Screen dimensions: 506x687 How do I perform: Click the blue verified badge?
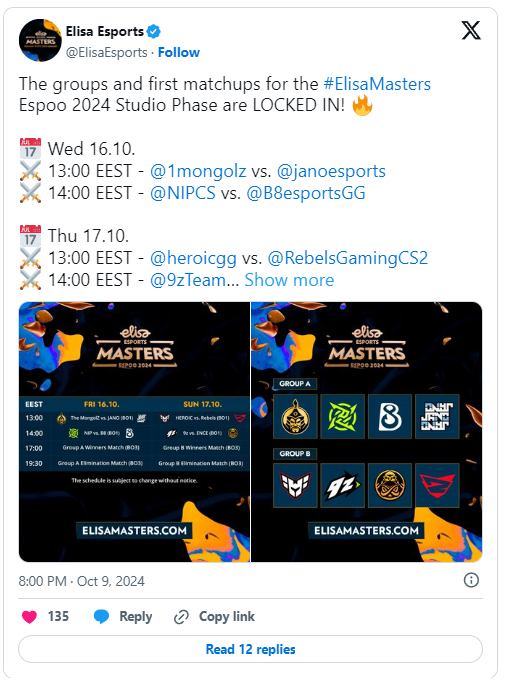[154, 32]
